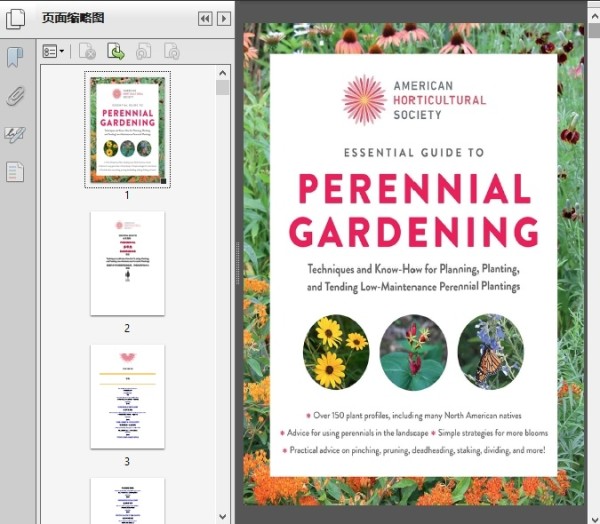Image resolution: width=600 pixels, height=524 pixels.
Task: Click the ESSENTIAL GUIDE TO heading
Action: (x=414, y=153)
